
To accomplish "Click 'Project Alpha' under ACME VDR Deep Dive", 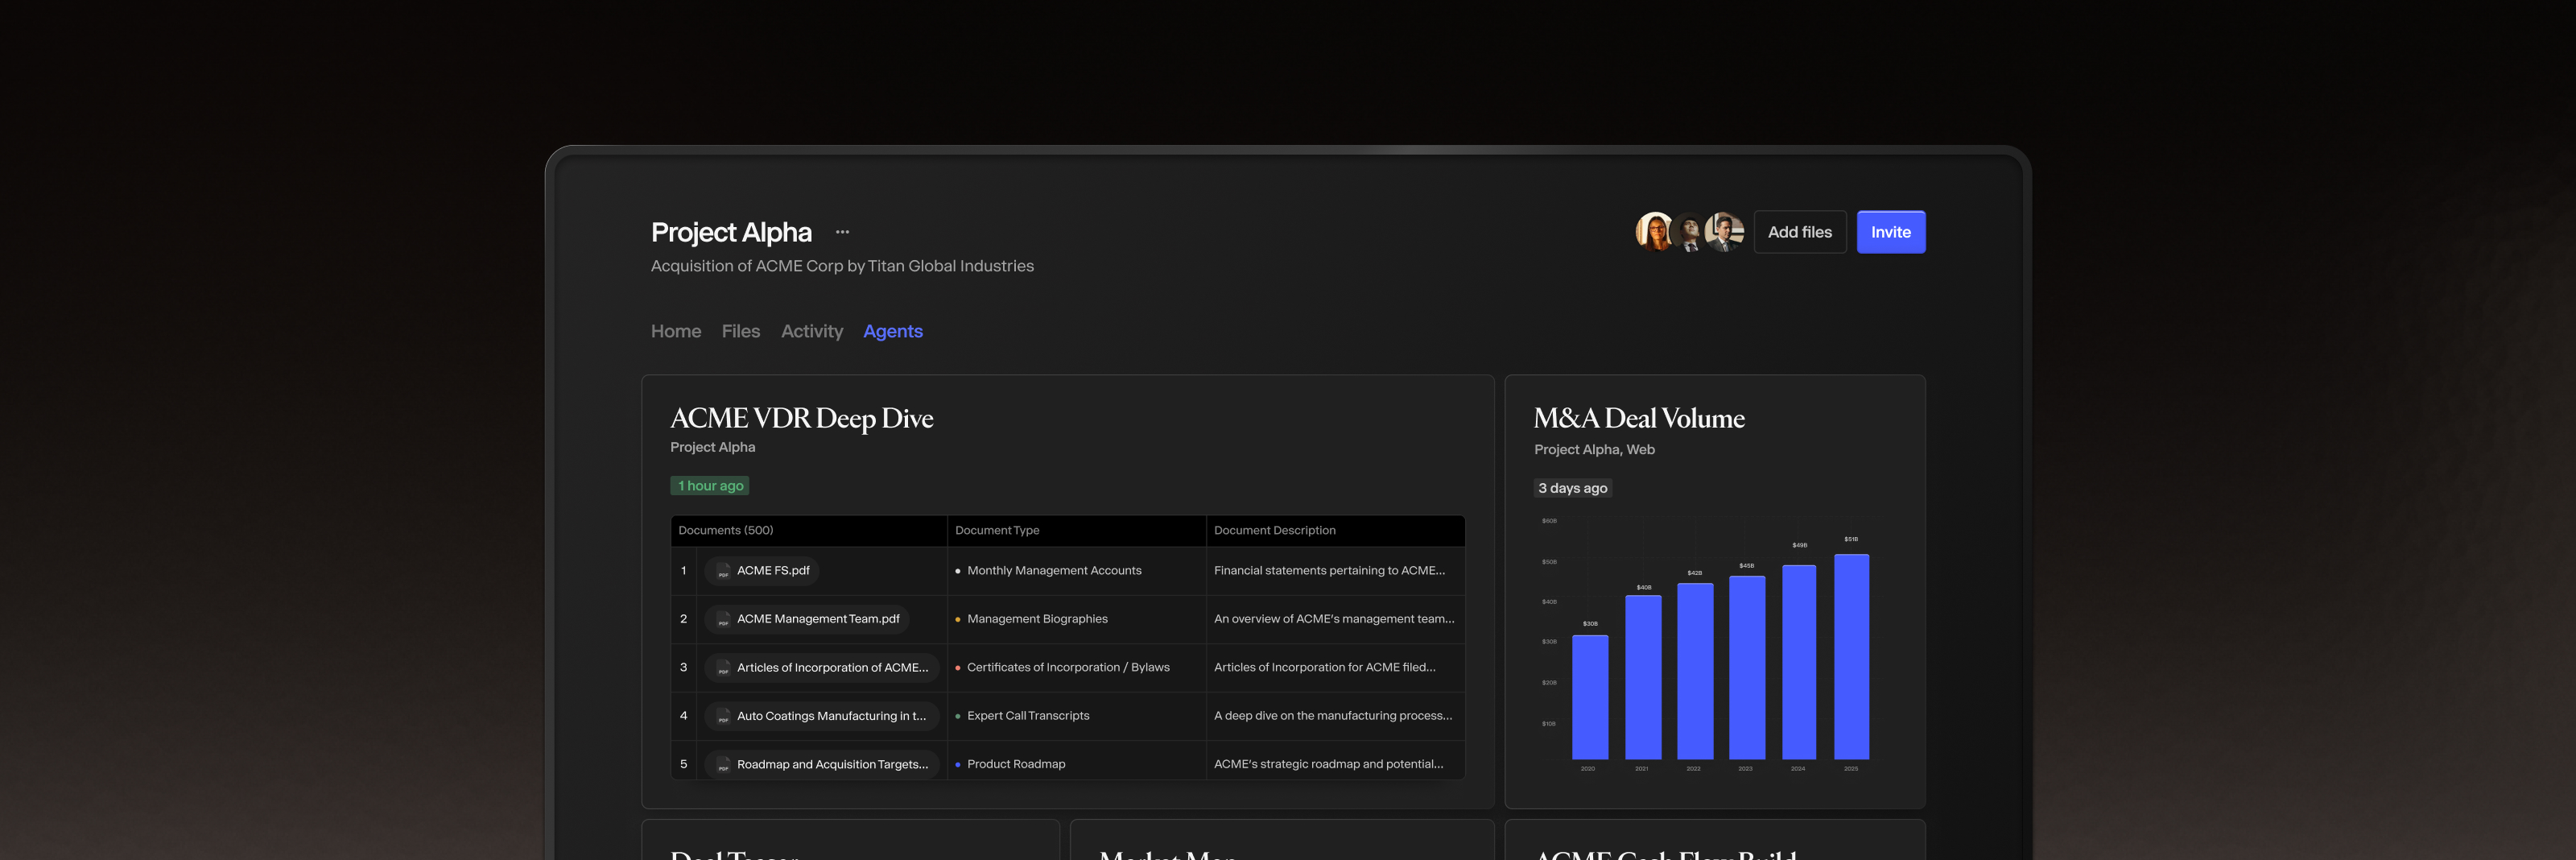I will tap(712, 447).
